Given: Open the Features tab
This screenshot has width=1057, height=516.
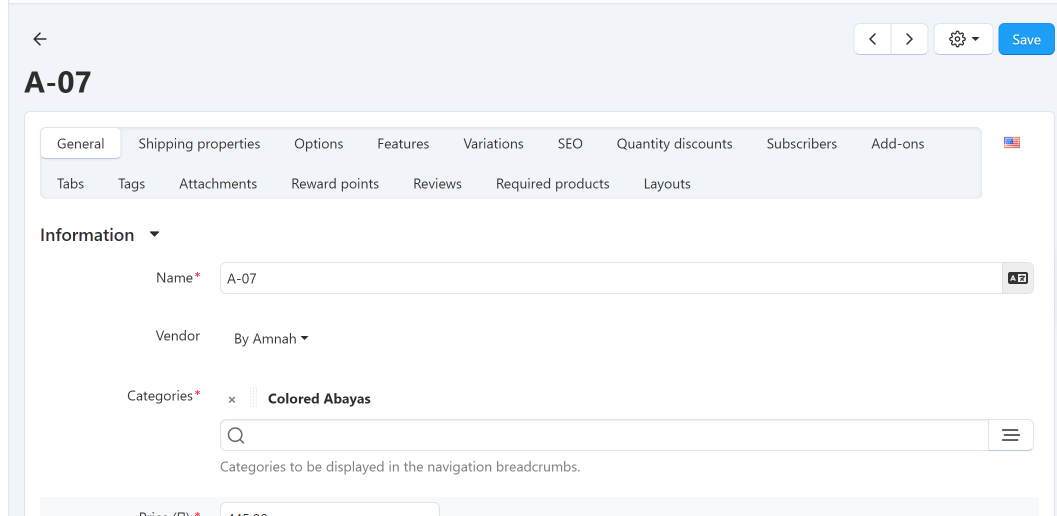Looking at the screenshot, I should tap(403, 144).
